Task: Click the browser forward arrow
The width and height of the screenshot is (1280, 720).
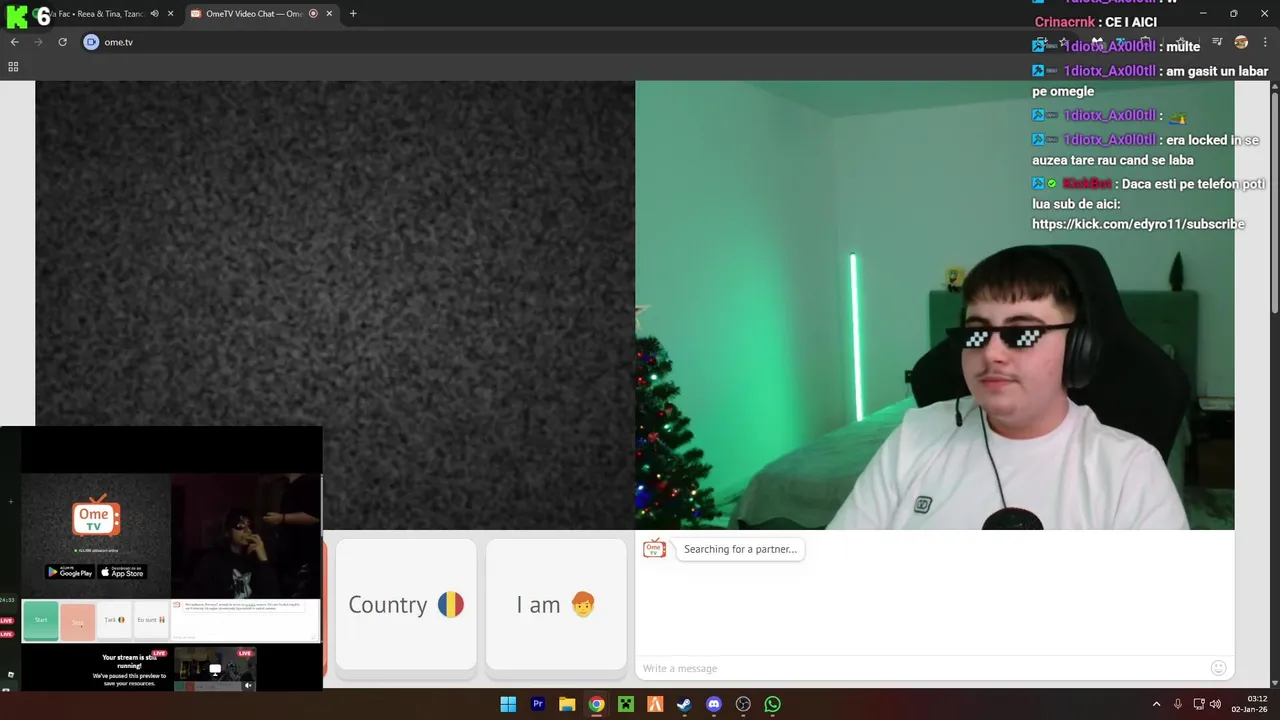Action: point(38,42)
